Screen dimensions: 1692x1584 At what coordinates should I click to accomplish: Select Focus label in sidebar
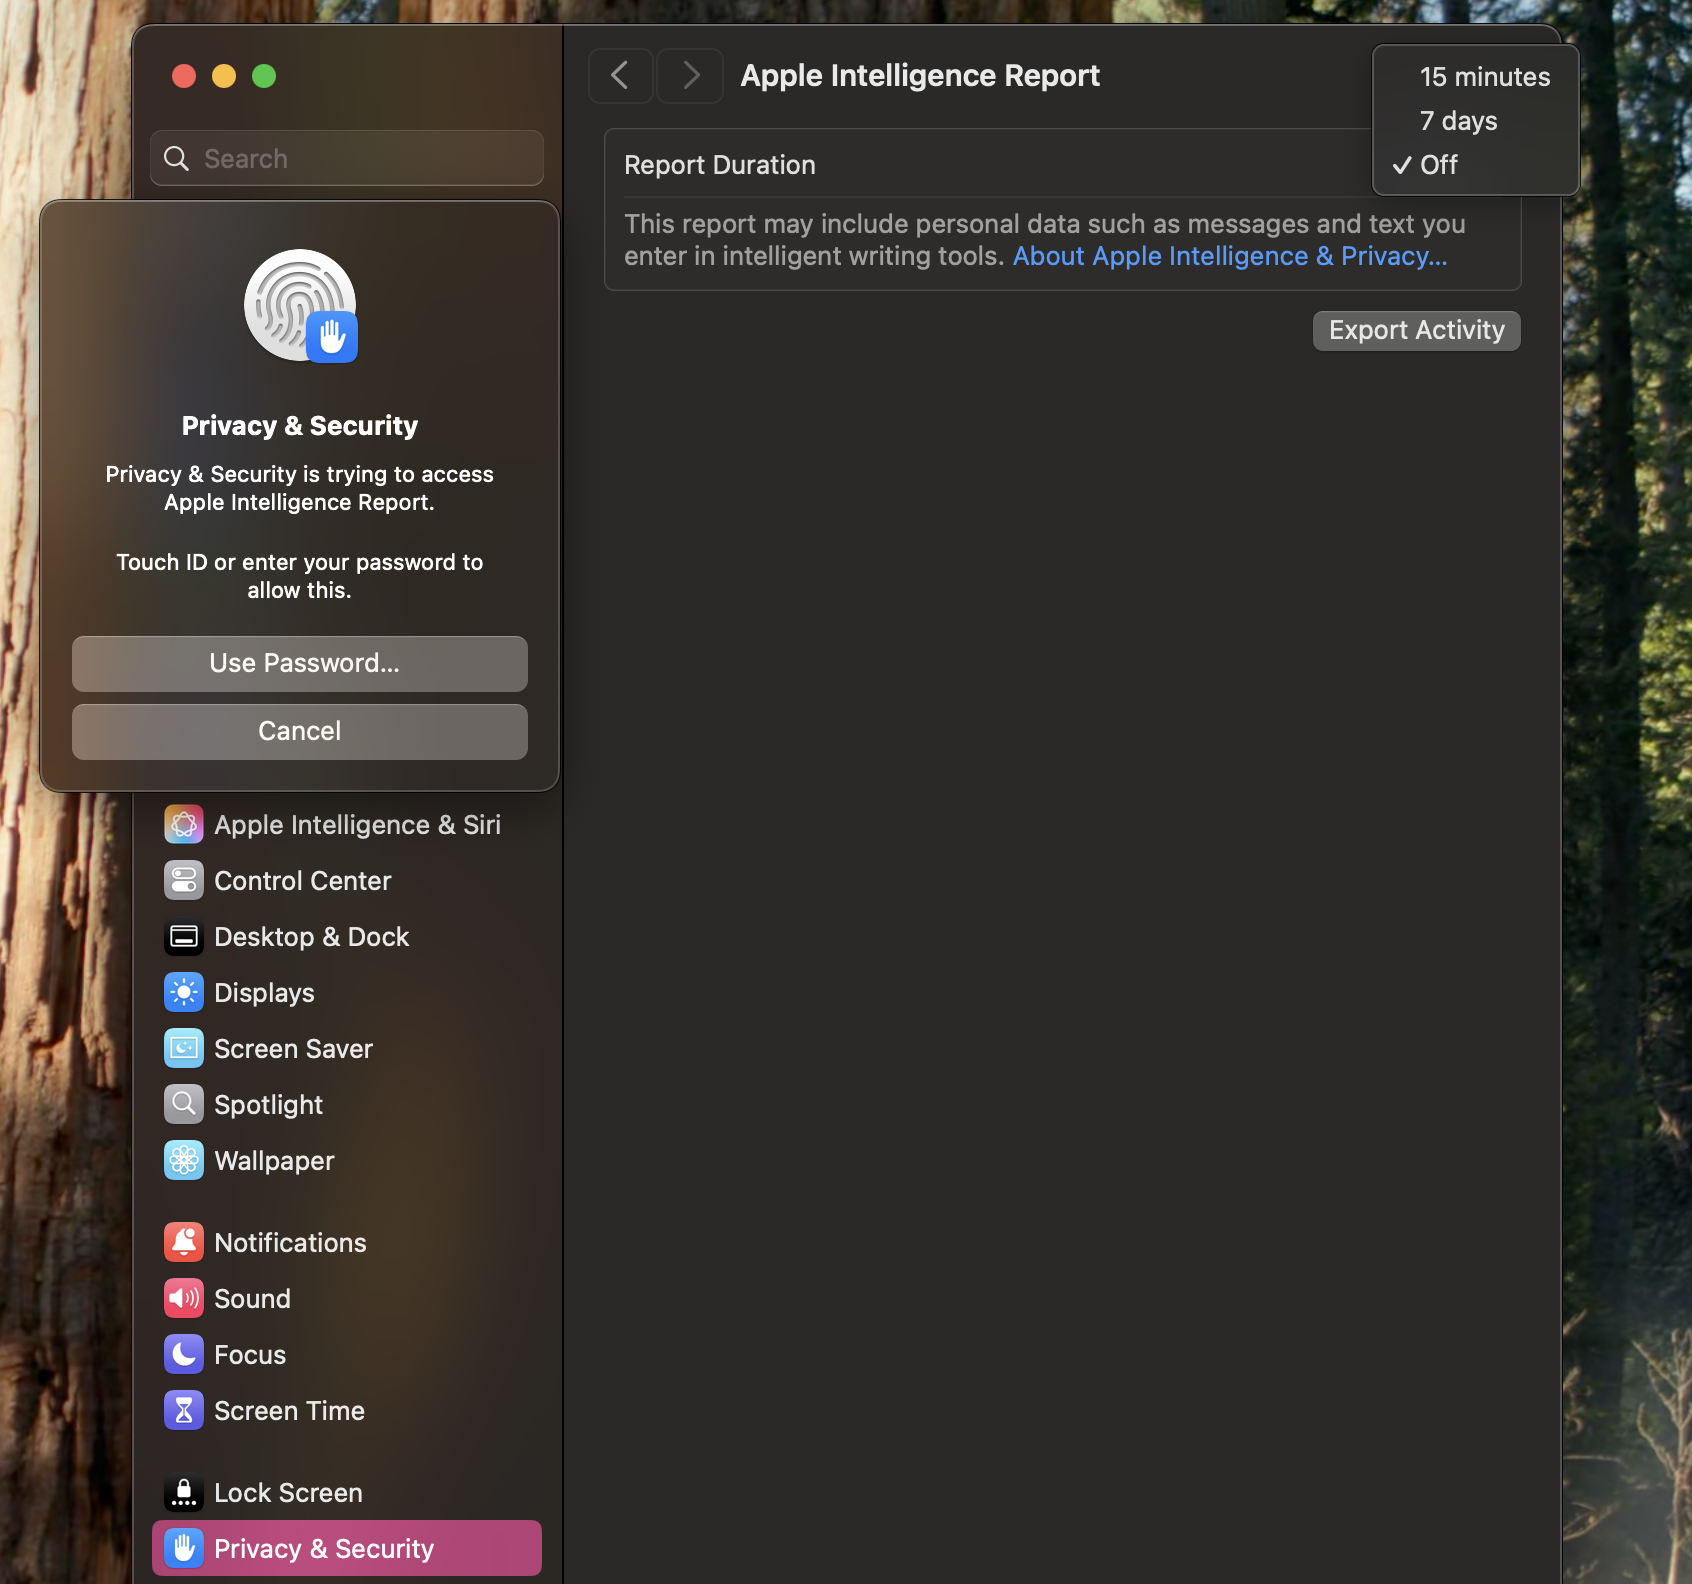(250, 1355)
